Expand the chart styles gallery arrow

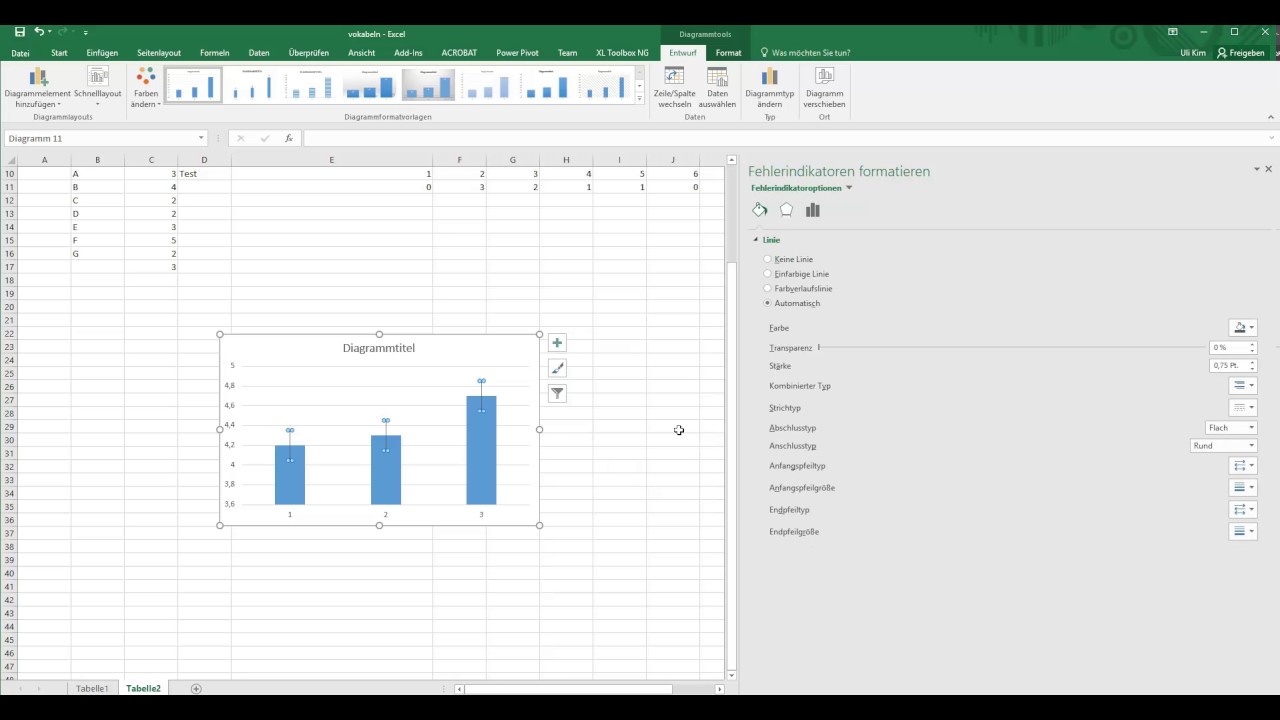click(x=640, y=99)
